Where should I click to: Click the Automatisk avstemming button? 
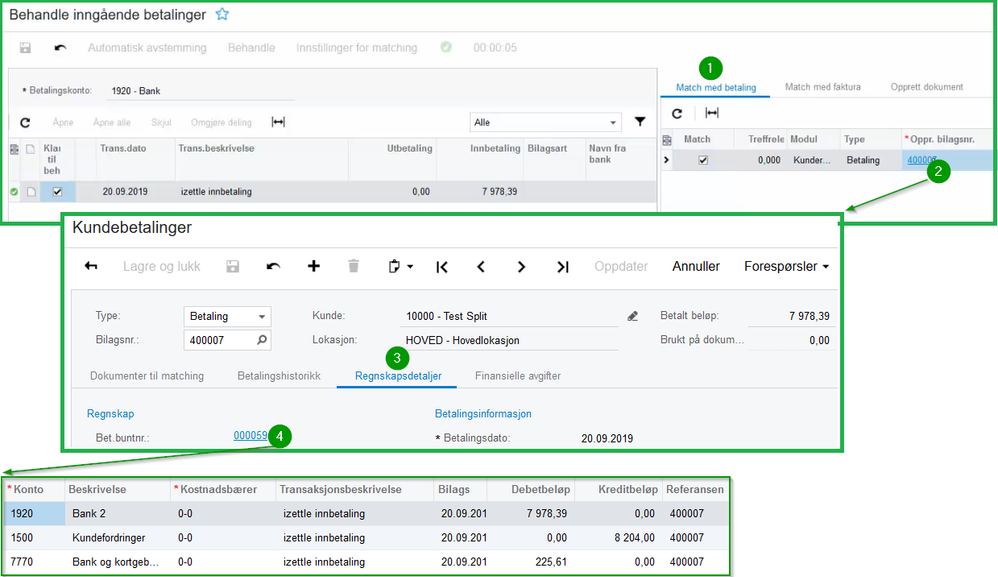click(x=147, y=48)
